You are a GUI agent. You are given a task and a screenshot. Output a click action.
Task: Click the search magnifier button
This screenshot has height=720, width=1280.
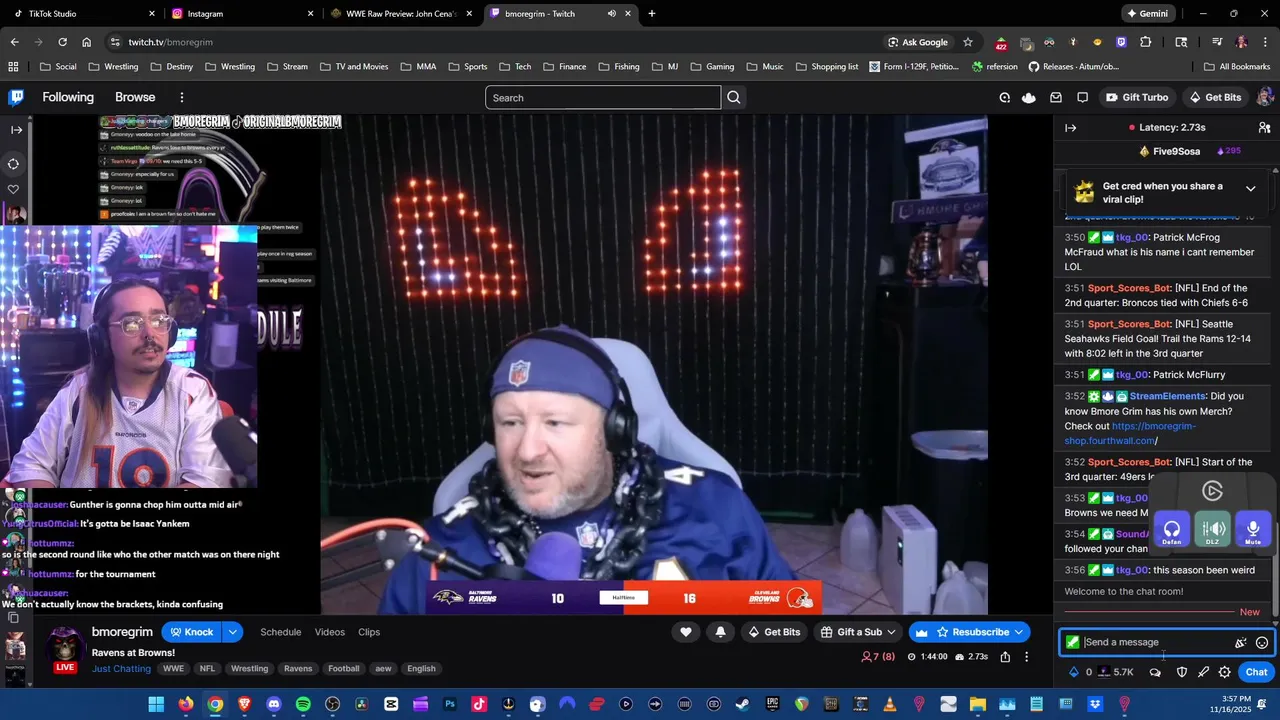[x=734, y=97]
